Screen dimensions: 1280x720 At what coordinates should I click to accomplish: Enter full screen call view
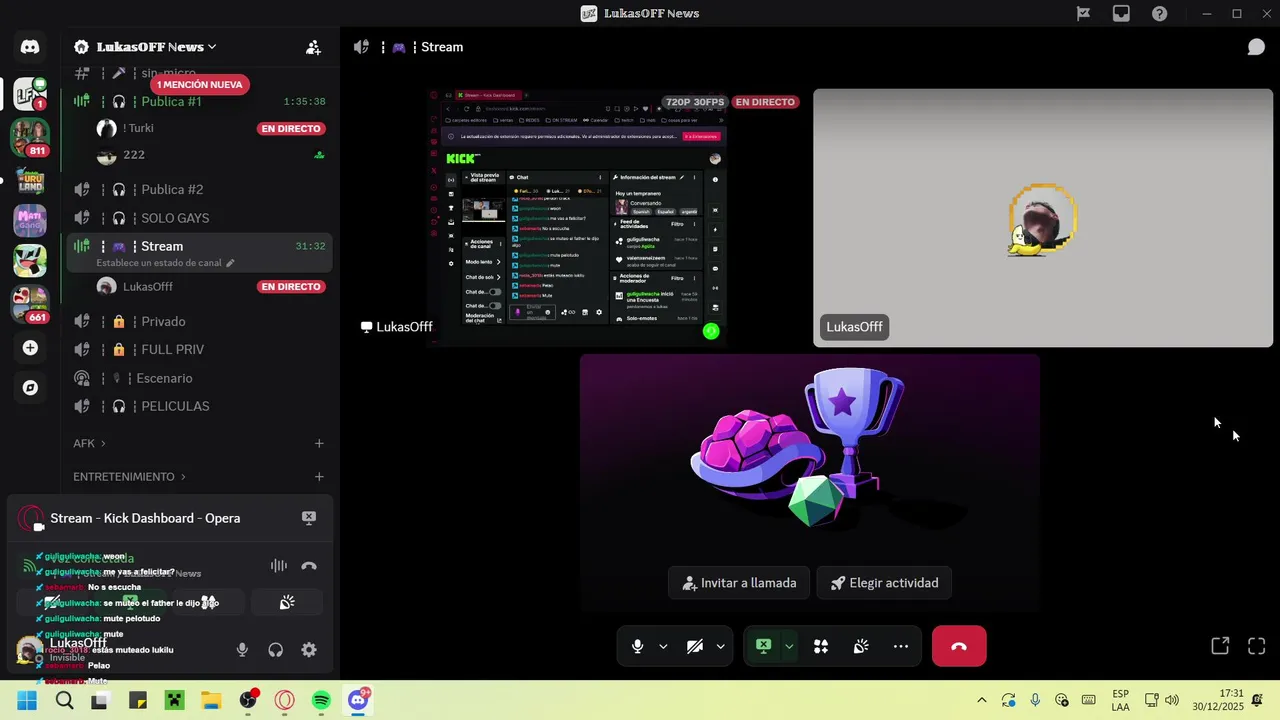click(1257, 646)
